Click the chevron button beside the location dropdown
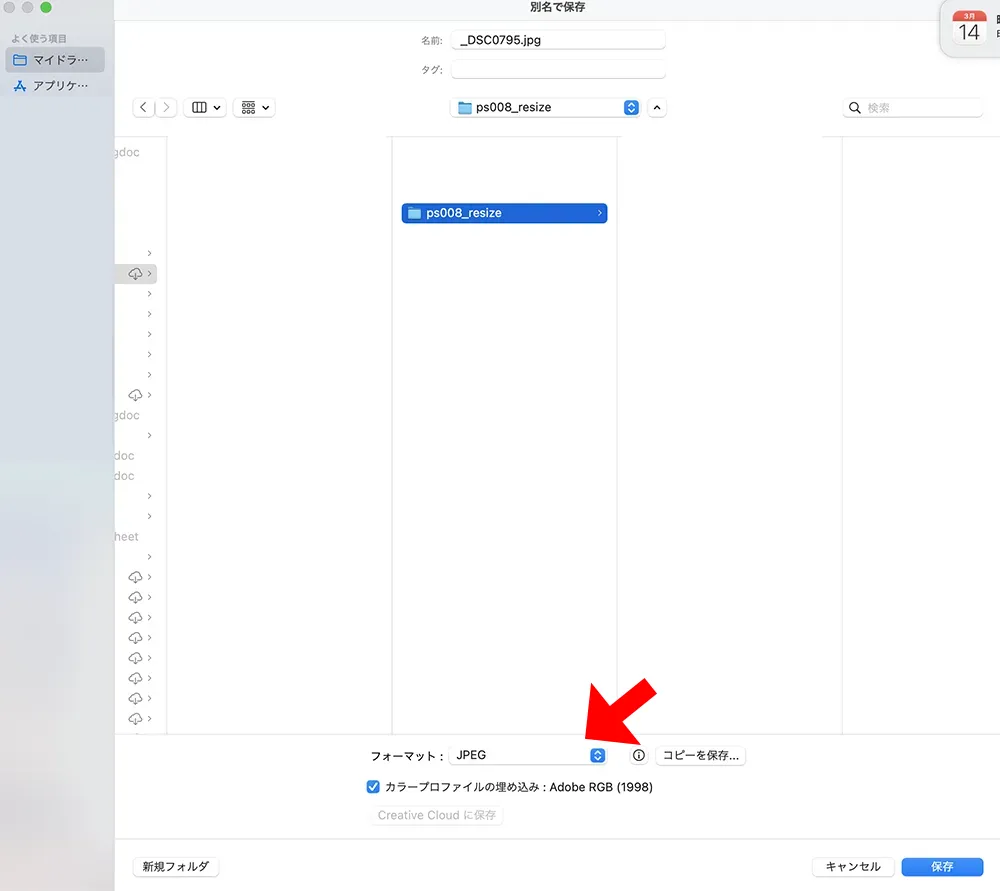Image resolution: width=1000 pixels, height=891 pixels. (x=657, y=107)
